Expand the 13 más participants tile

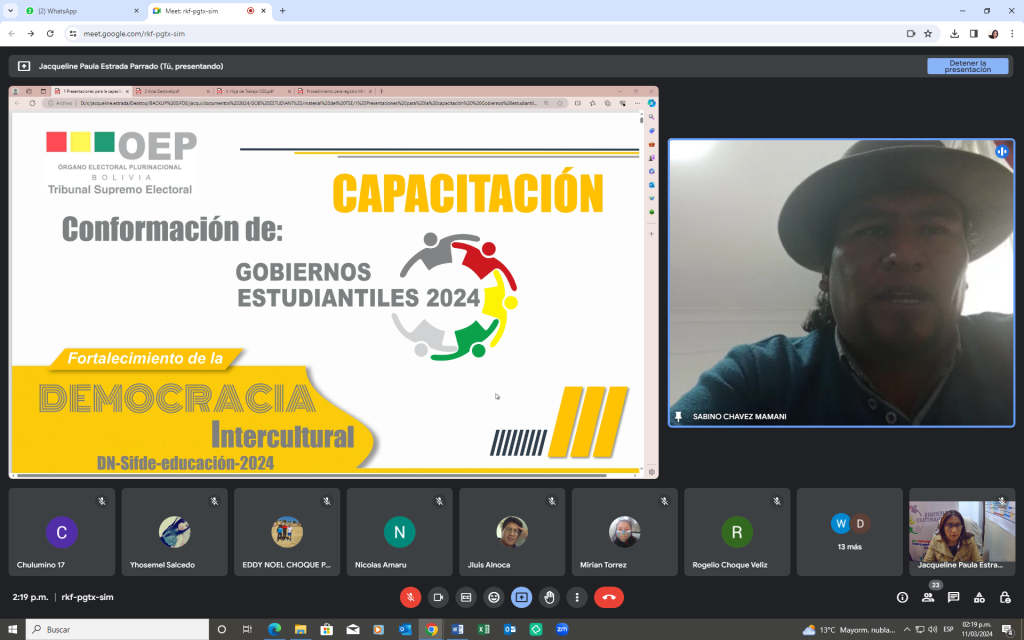pos(850,532)
